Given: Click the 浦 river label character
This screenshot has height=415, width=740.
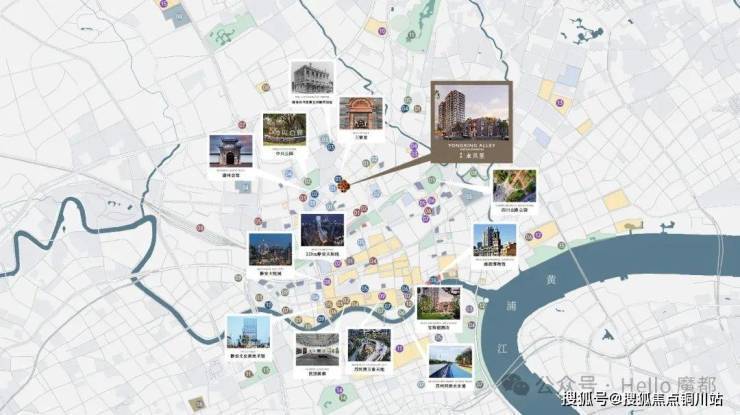Looking at the screenshot, I should 511,305.
